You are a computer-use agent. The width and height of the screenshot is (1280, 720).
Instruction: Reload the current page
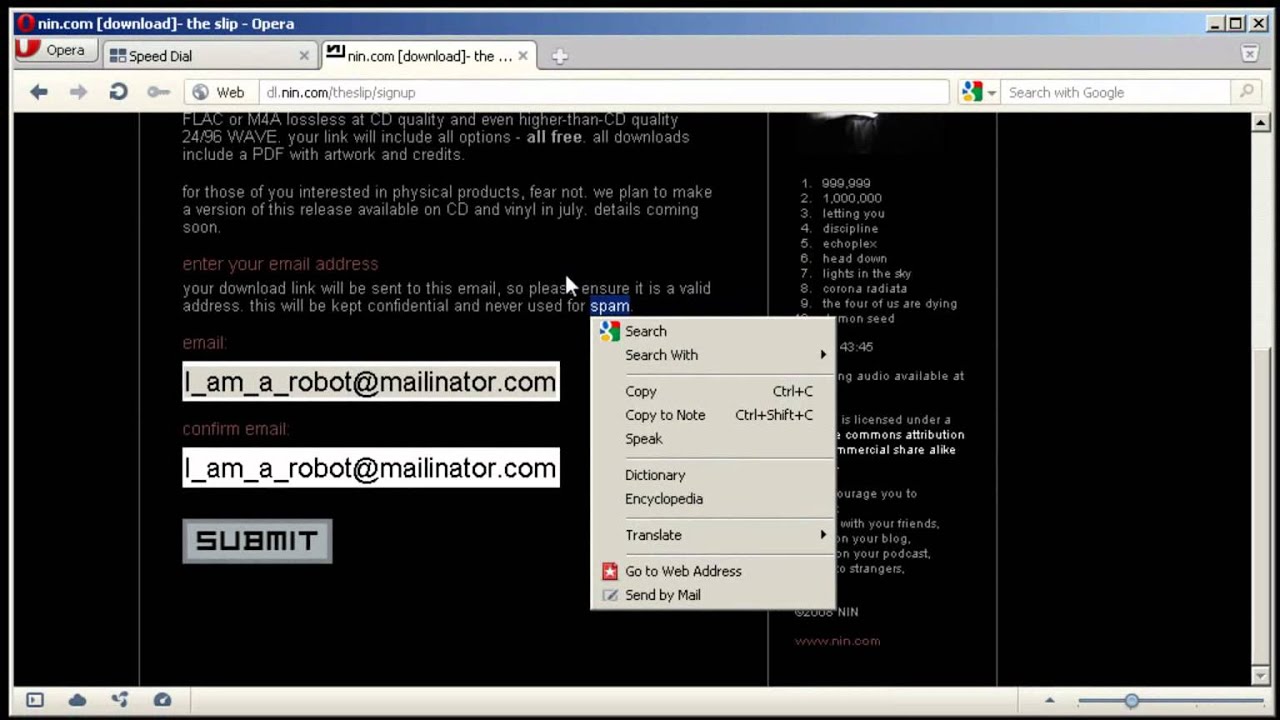pos(118,92)
